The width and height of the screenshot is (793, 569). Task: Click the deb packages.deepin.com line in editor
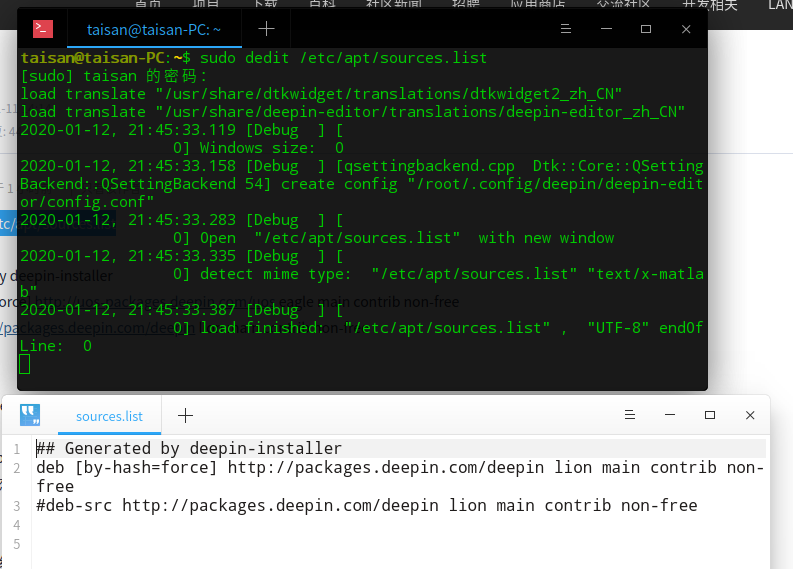pyautogui.click(x=400, y=476)
